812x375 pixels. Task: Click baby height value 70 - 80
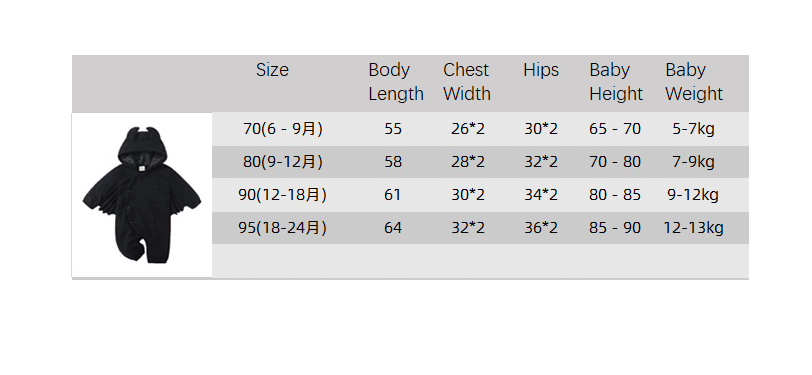[x=615, y=162]
